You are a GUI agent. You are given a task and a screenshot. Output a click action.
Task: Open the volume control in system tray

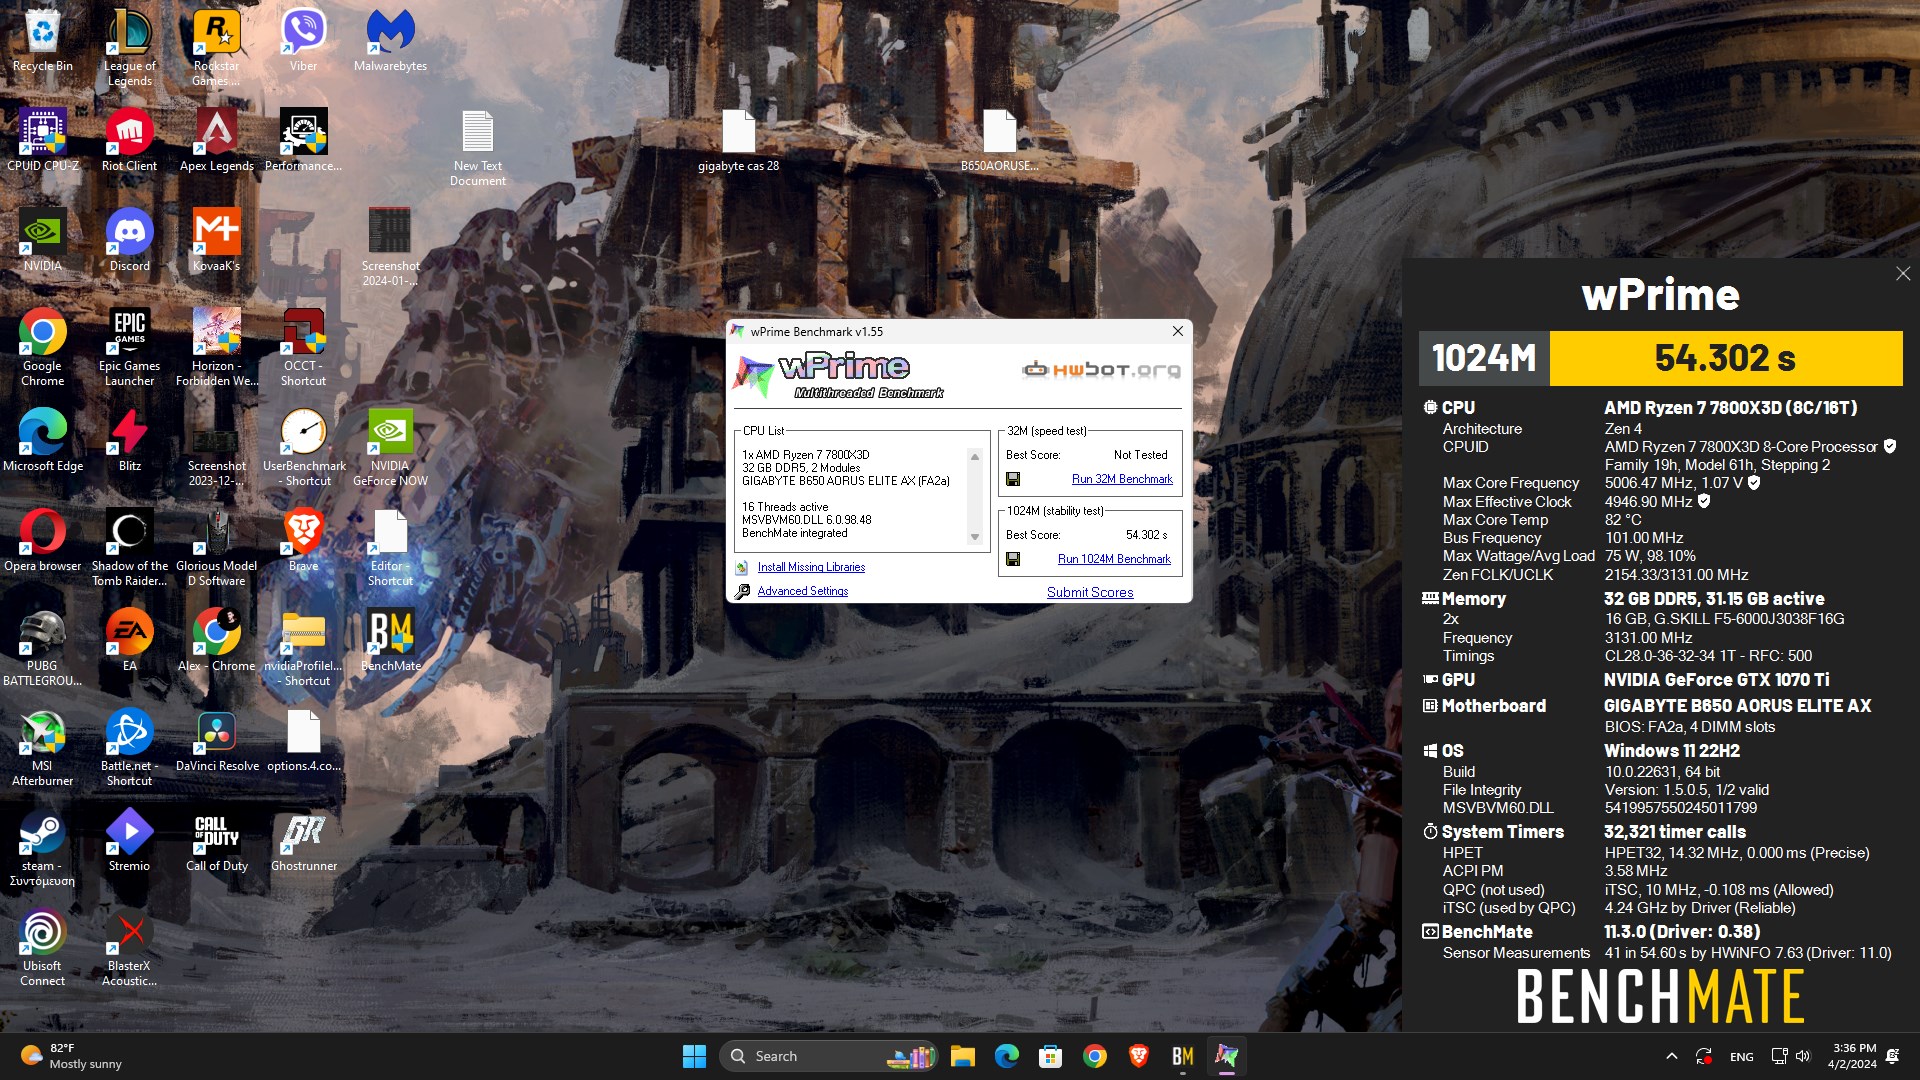(1803, 1056)
